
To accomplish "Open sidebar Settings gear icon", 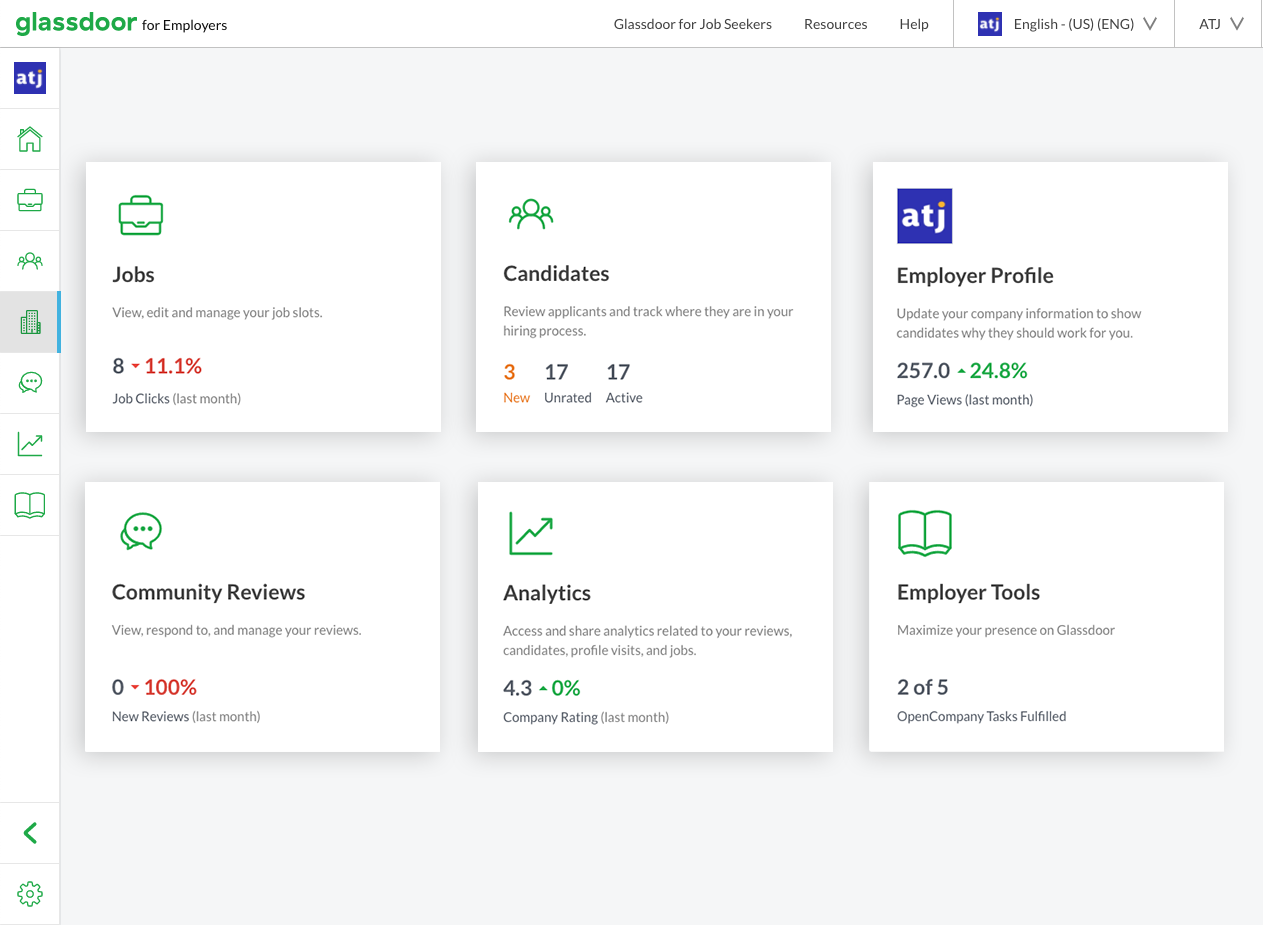I will pyautogui.click(x=30, y=893).
